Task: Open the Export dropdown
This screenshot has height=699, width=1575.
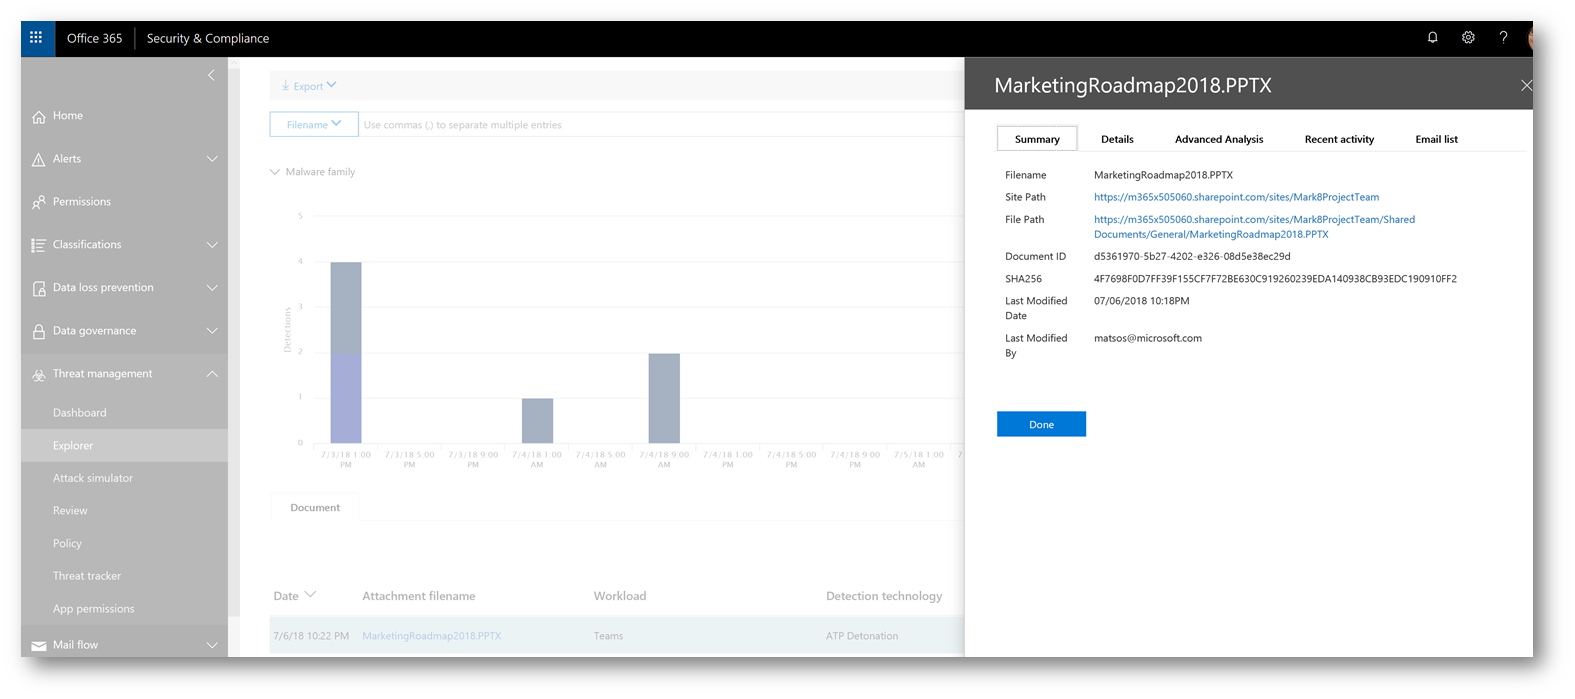Action: click(x=309, y=86)
